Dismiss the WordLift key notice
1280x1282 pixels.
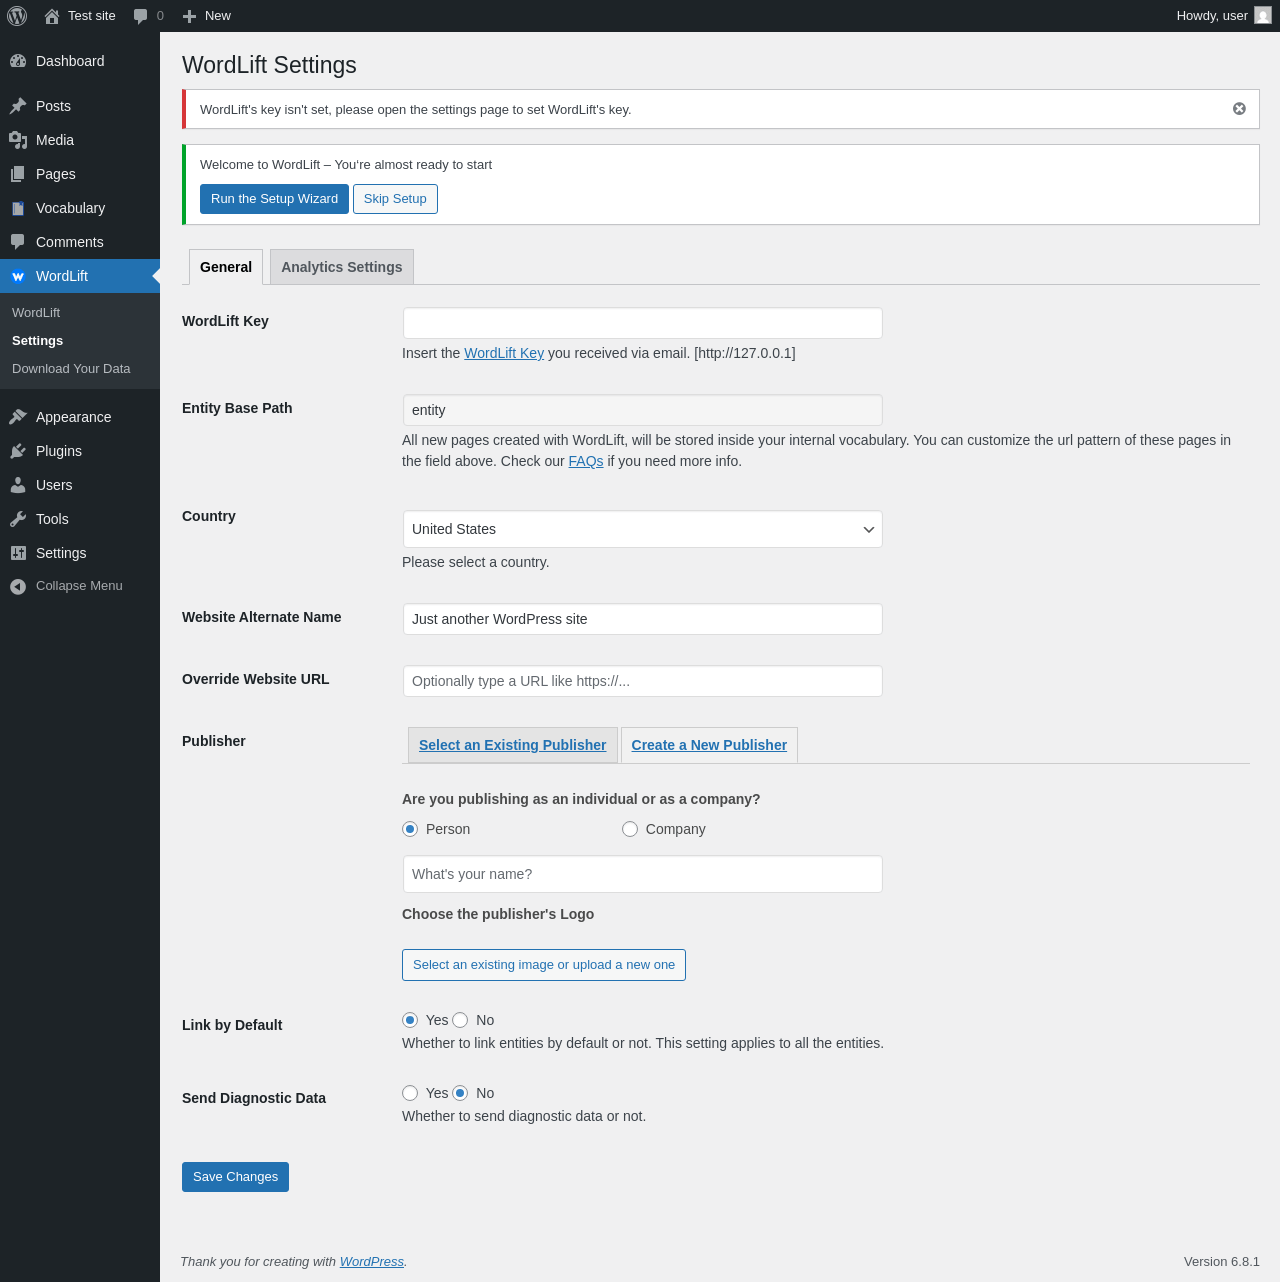pyautogui.click(x=1239, y=109)
